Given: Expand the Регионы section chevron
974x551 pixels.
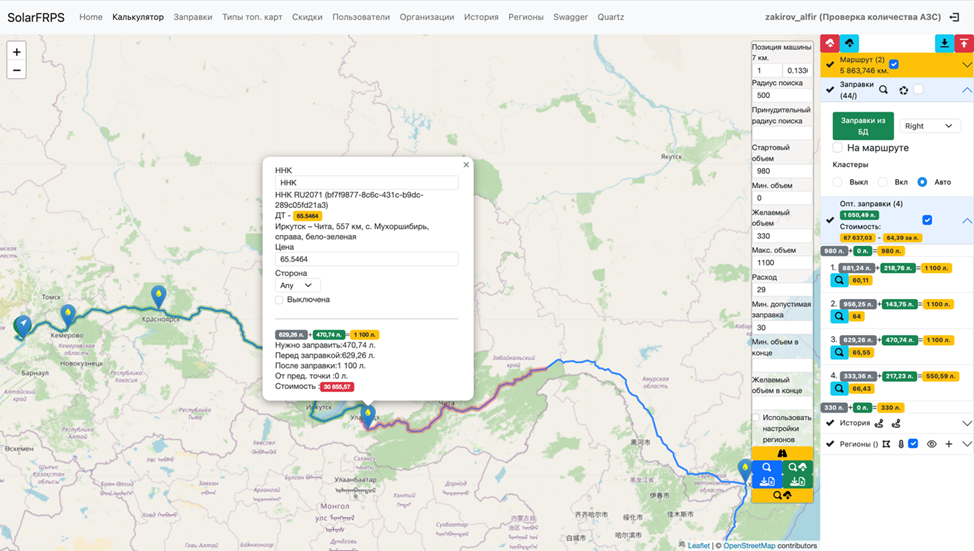Looking at the screenshot, I should tap(967, 444).
